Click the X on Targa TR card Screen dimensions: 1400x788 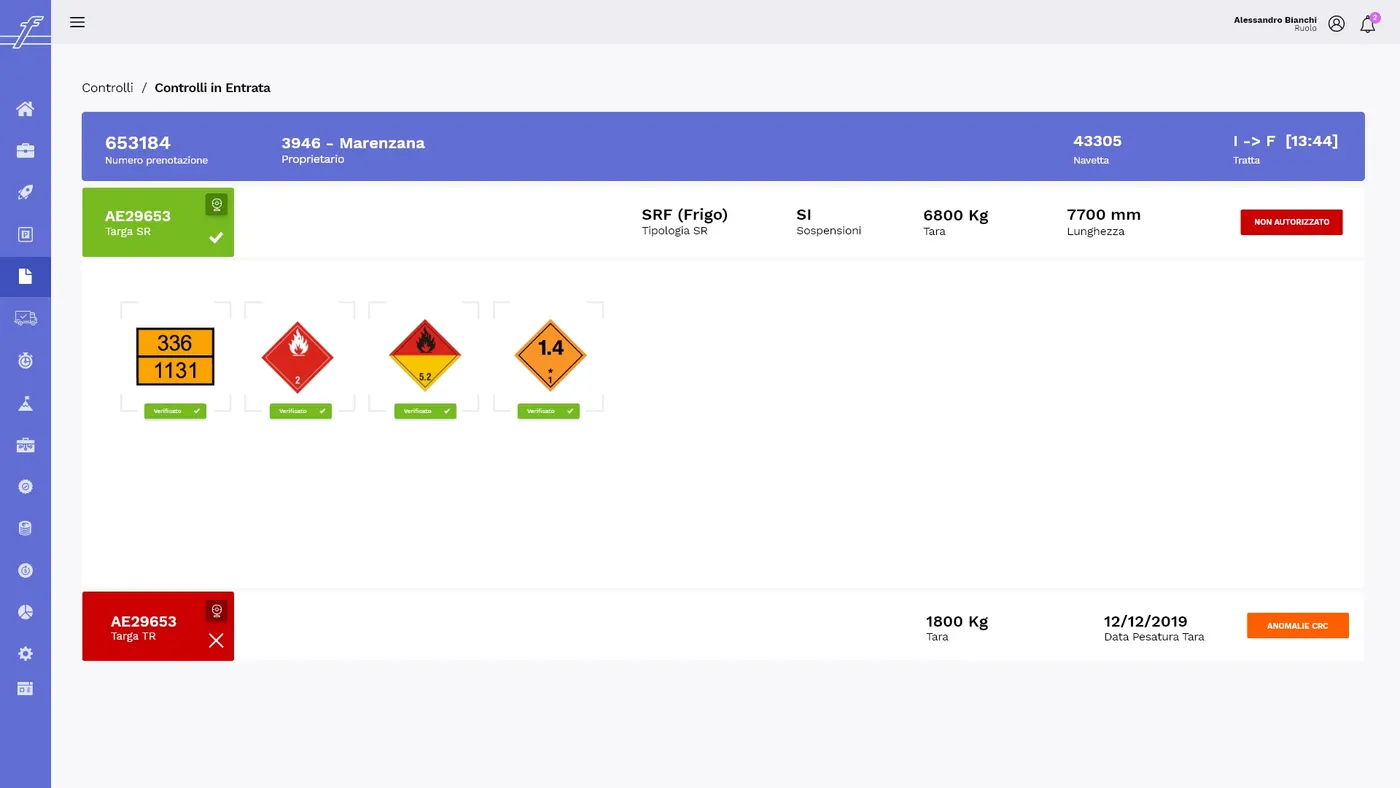(x=216, y=641)
